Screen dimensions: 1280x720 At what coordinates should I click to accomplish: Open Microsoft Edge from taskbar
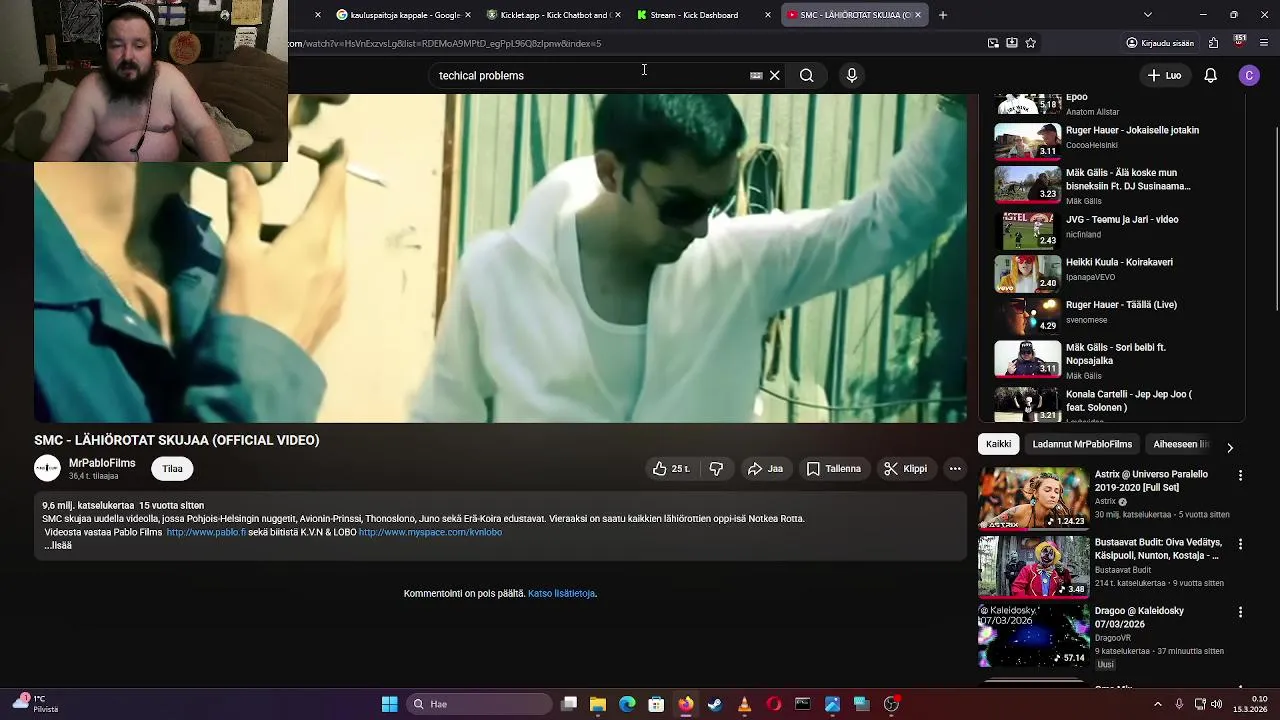(627, 704)
